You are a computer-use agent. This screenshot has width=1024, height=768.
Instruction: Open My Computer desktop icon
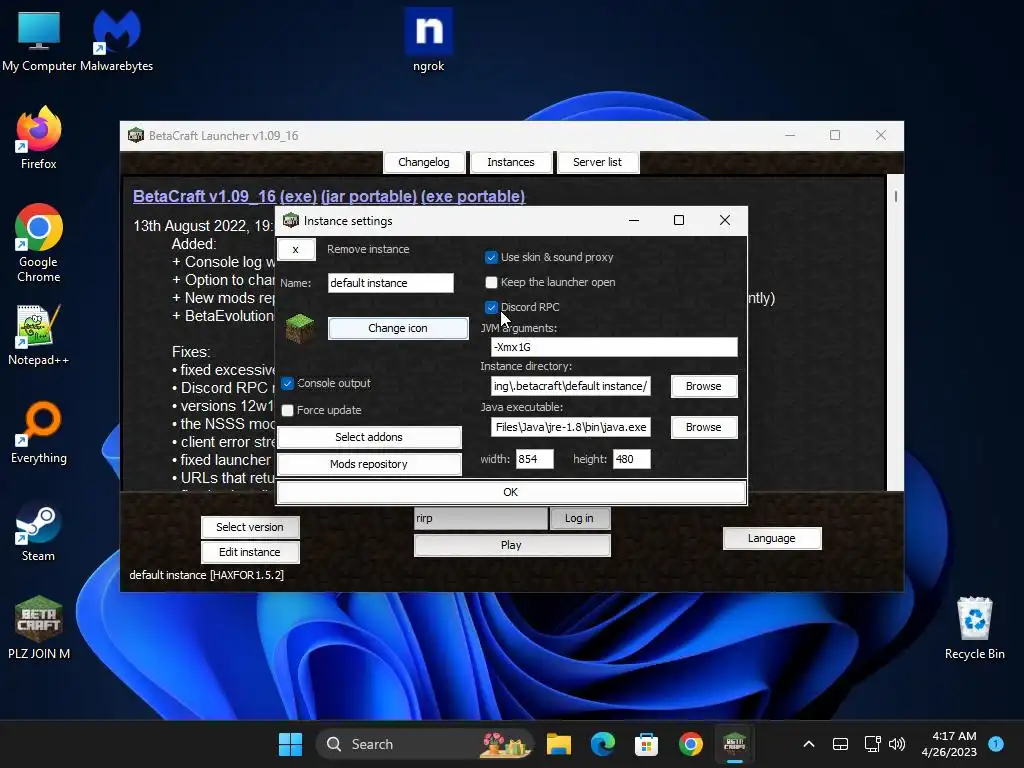pos(39,40)
